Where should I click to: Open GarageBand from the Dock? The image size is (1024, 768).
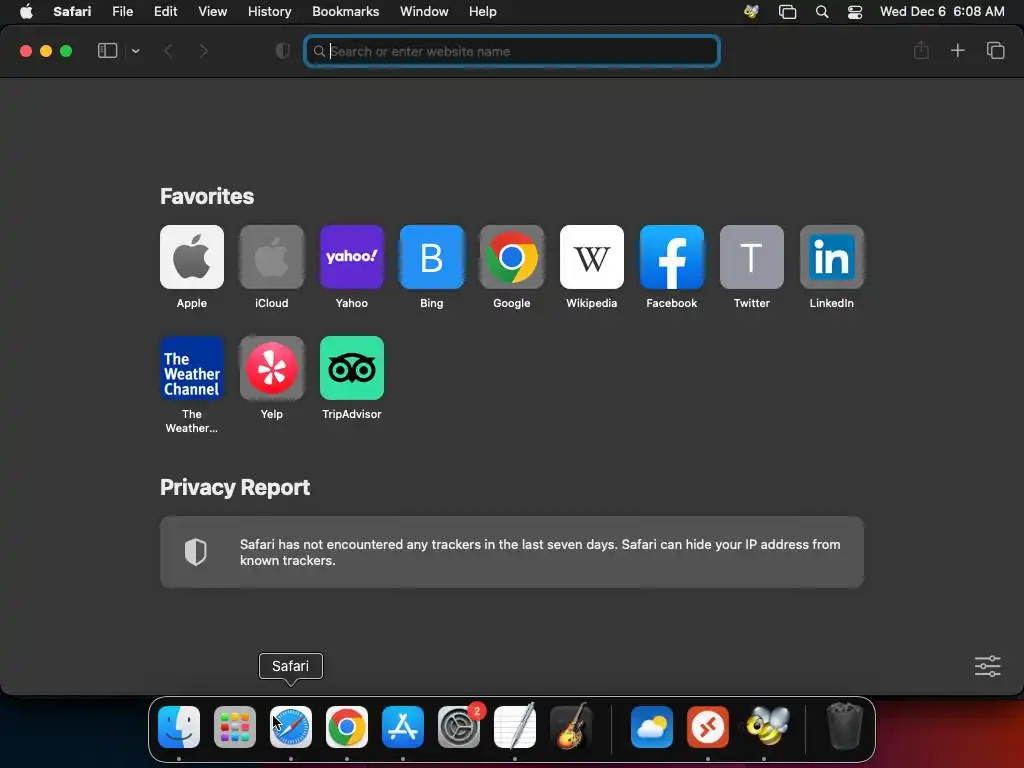(571, 726)
